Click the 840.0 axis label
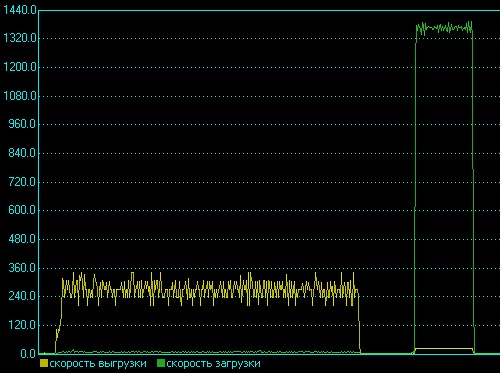Viewport: 500px width, 373px height. (22, 153)
